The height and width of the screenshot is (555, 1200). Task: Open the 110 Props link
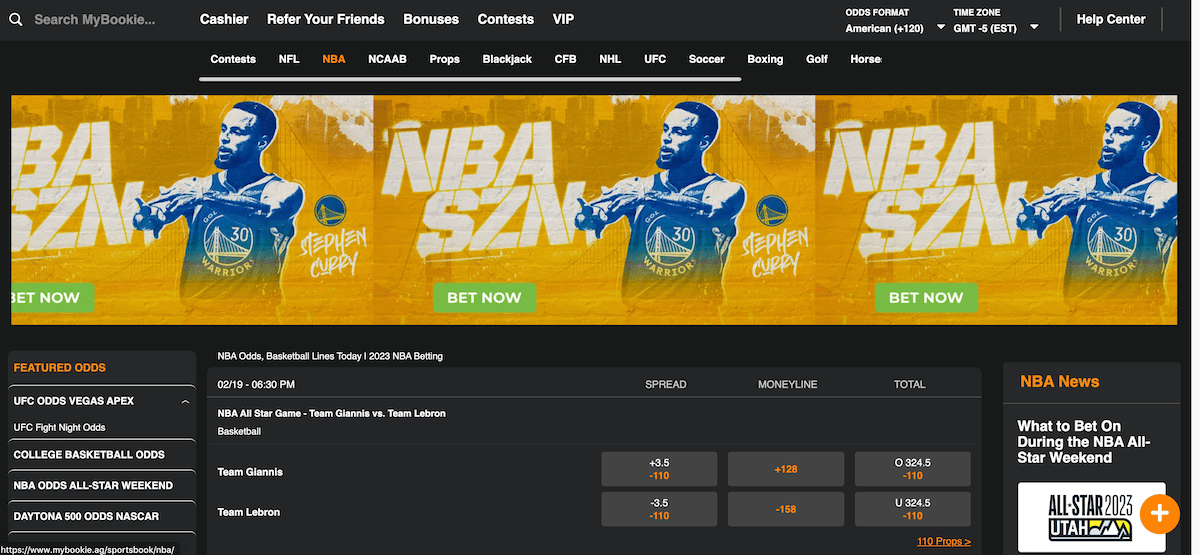(943, 542)
